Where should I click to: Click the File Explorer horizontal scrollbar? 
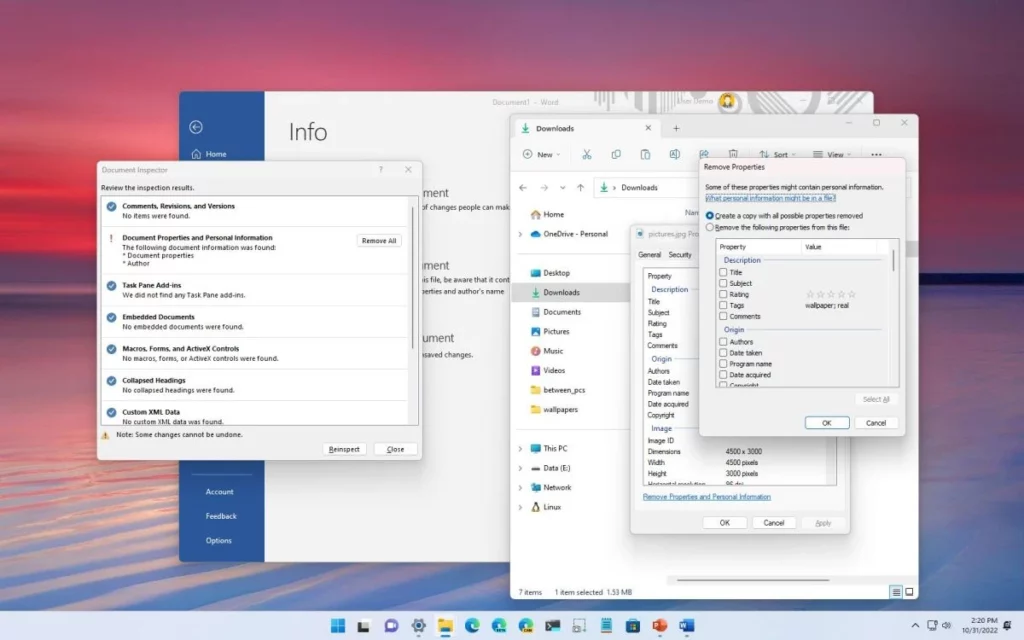tap(753, 579)
